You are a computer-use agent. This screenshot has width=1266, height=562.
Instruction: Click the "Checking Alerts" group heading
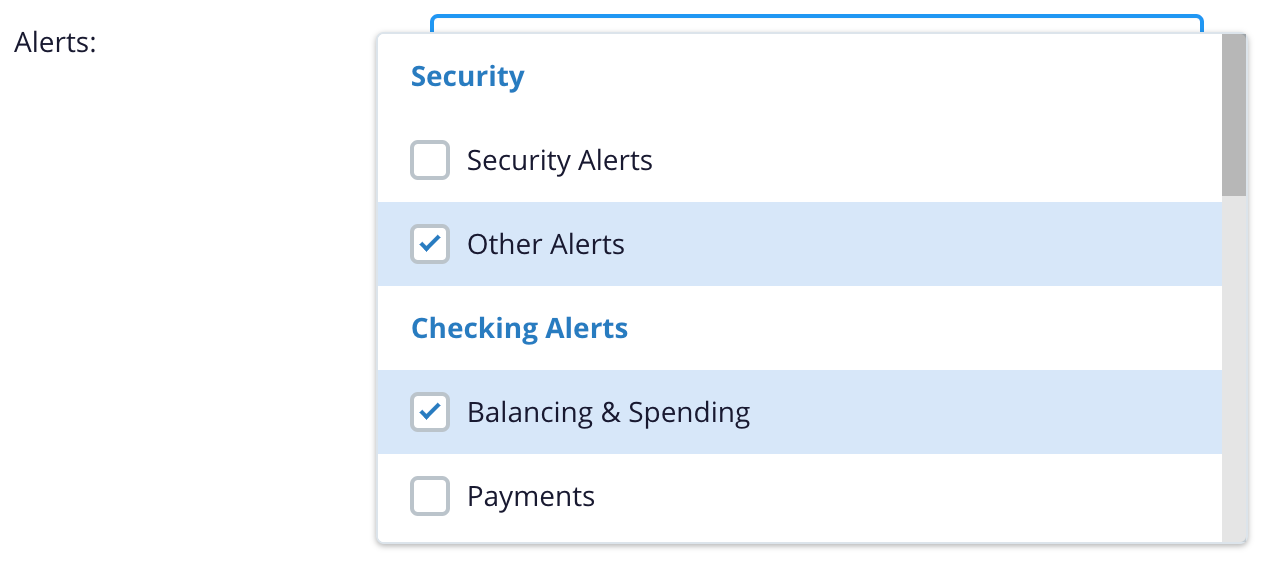pos(519,328)
